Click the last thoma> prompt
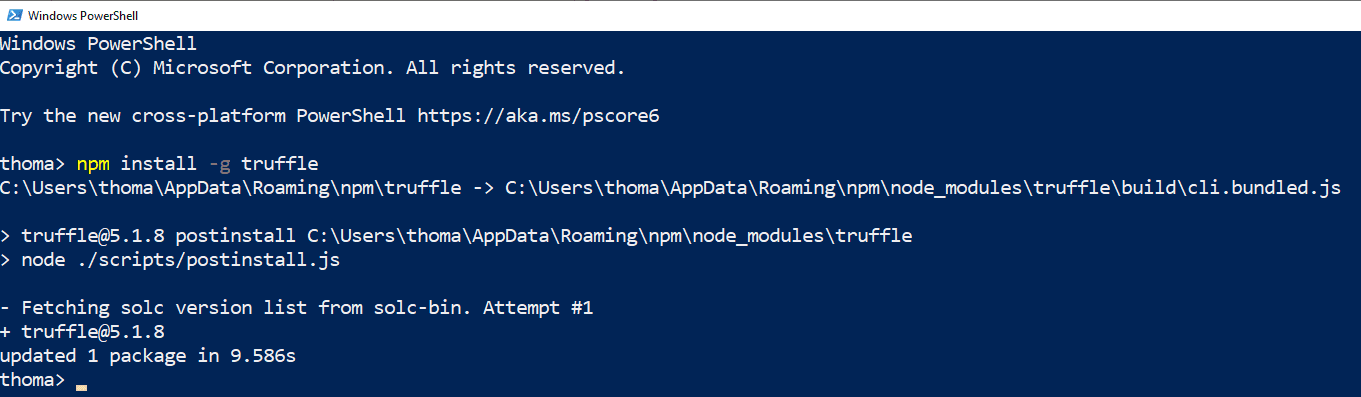Image resolution: width=1361 pixels, height=397 pixels. pyautogui.click(x=33, y=380)
